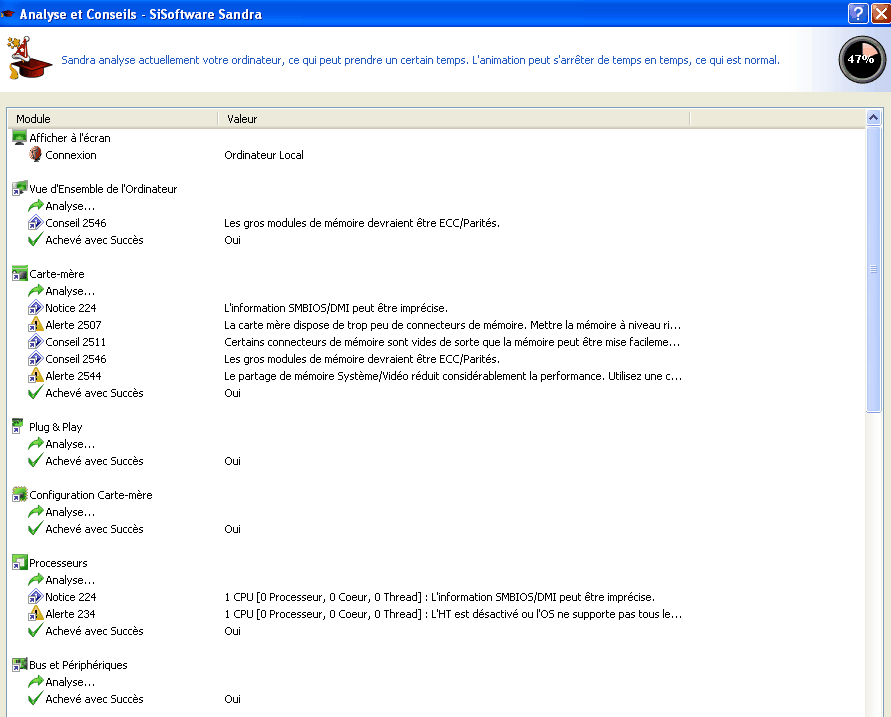The height and width of the screenshot is (717, 891).
Task: Select the Alerte 234 label
Action: tap(70, 614)
